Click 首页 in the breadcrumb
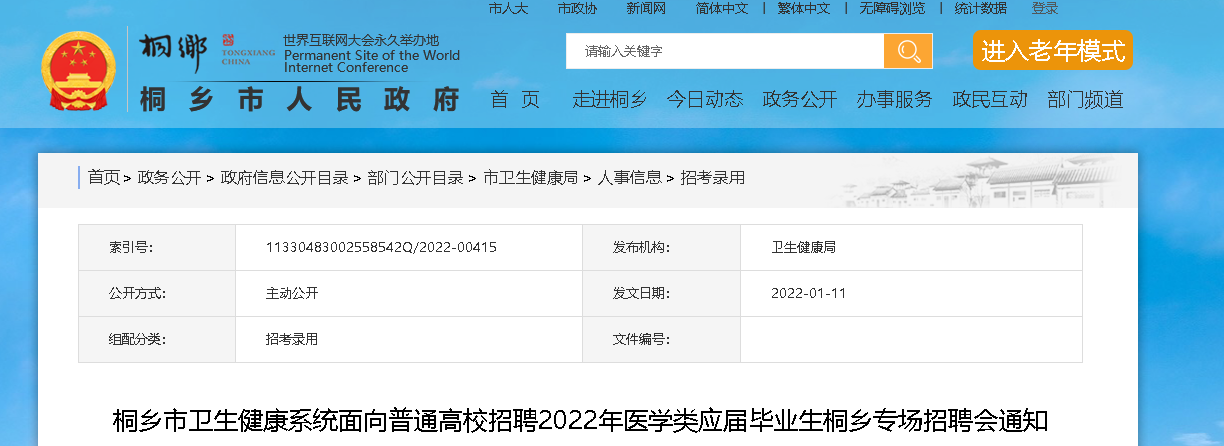The height and width of the screenshot is (446, 1224). coord(104,178)
